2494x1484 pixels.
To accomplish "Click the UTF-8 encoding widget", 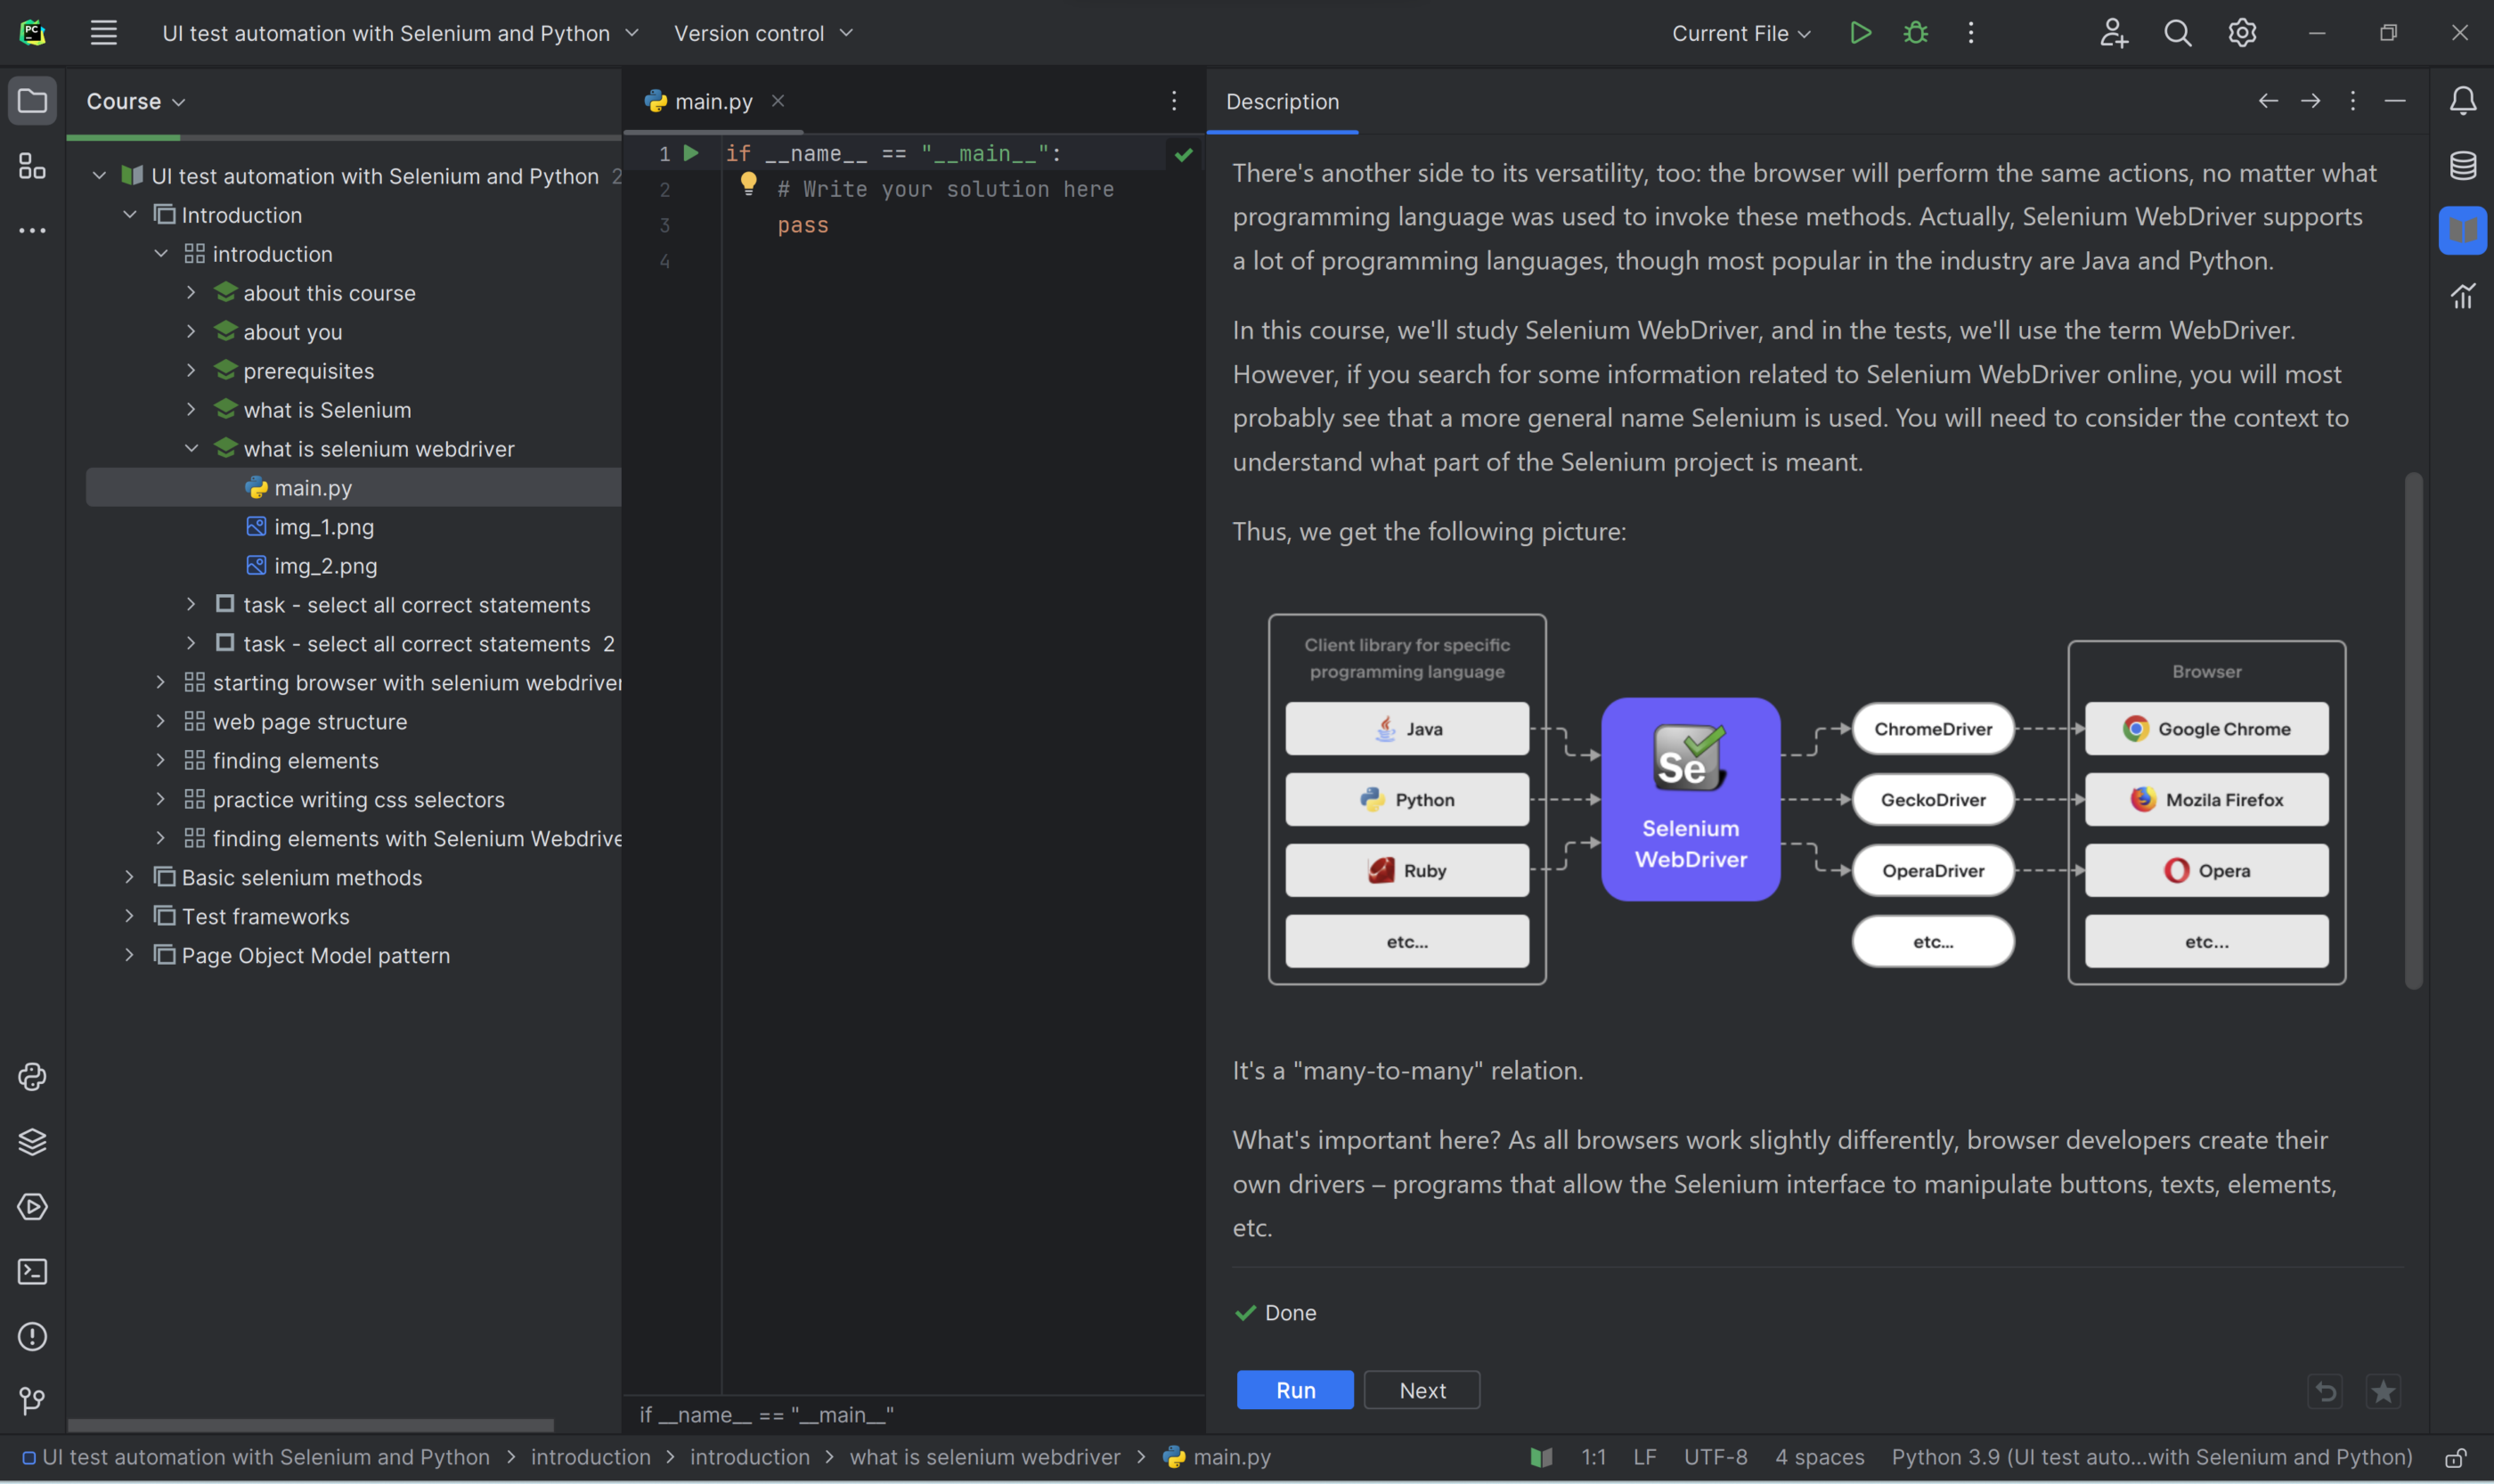I will click(x=1715, y=1457).
